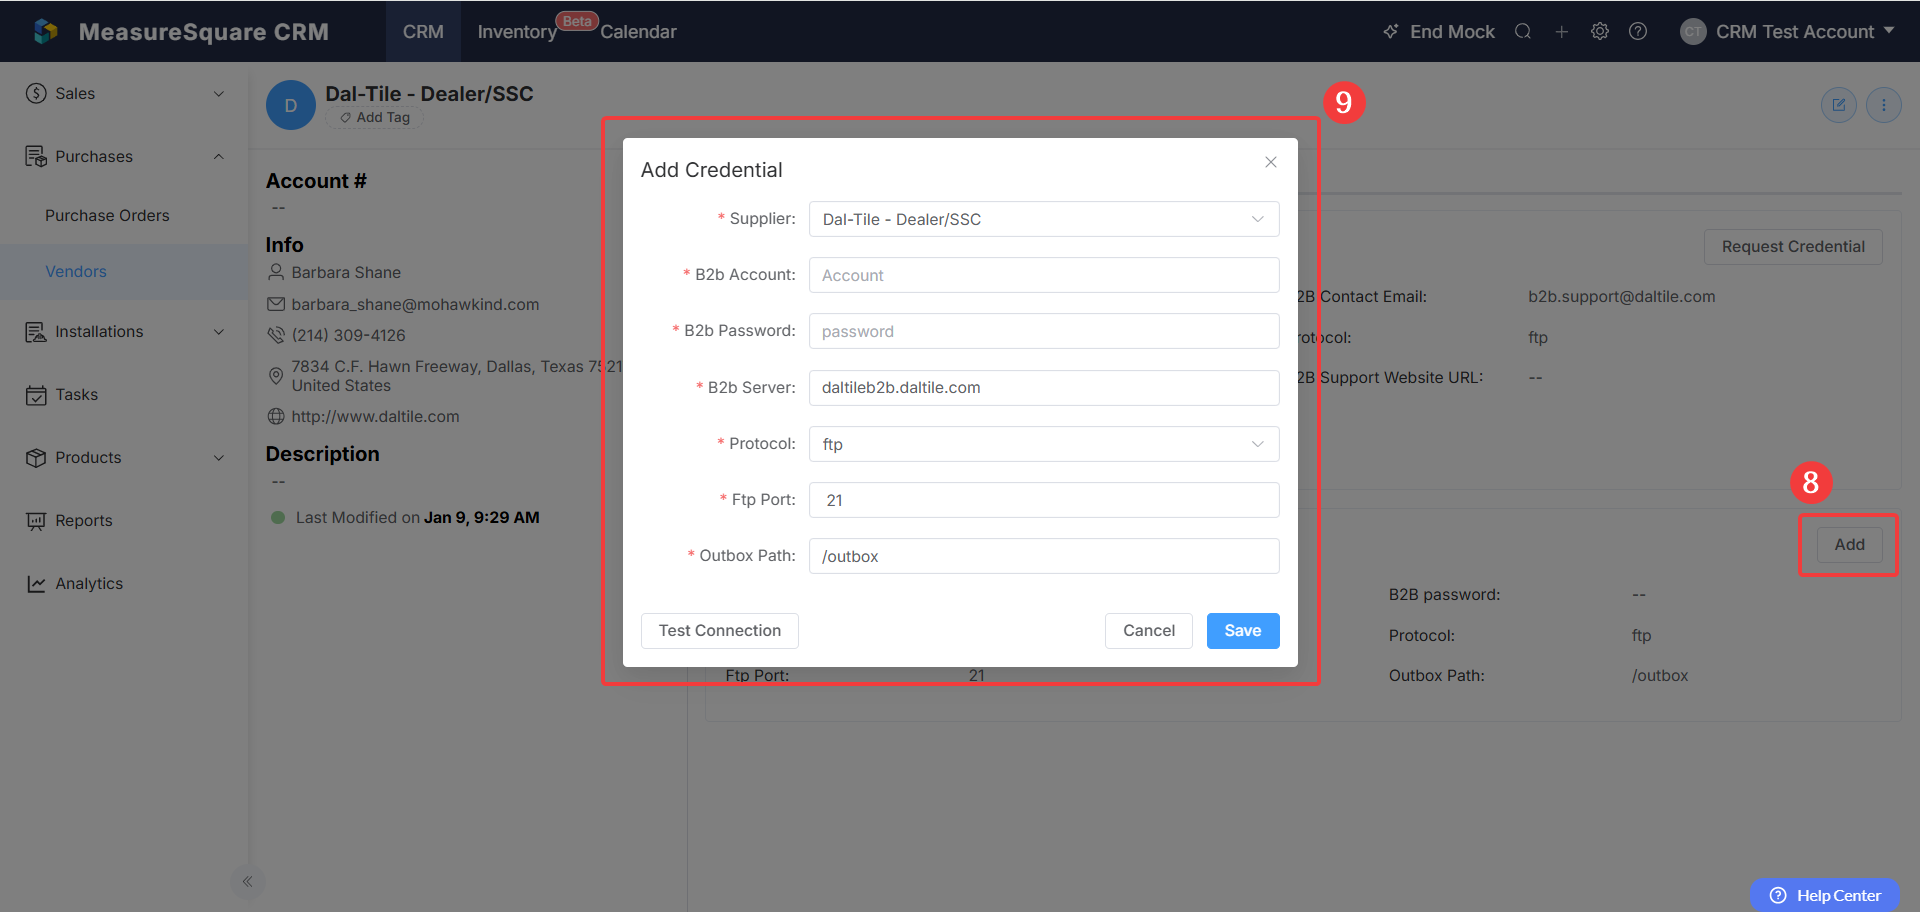Click the Installations icon in sidebar
1920x912 pixels.
tap(36, 332)
